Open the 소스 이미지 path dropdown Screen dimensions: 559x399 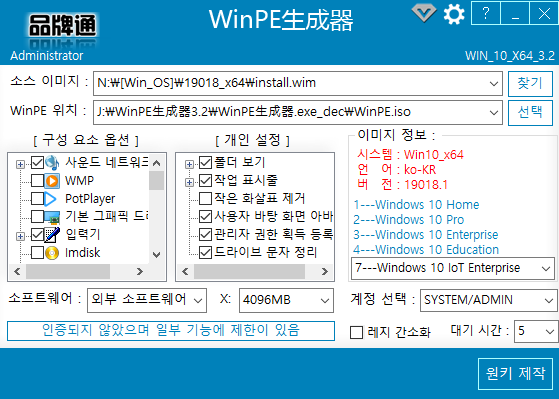493,83
